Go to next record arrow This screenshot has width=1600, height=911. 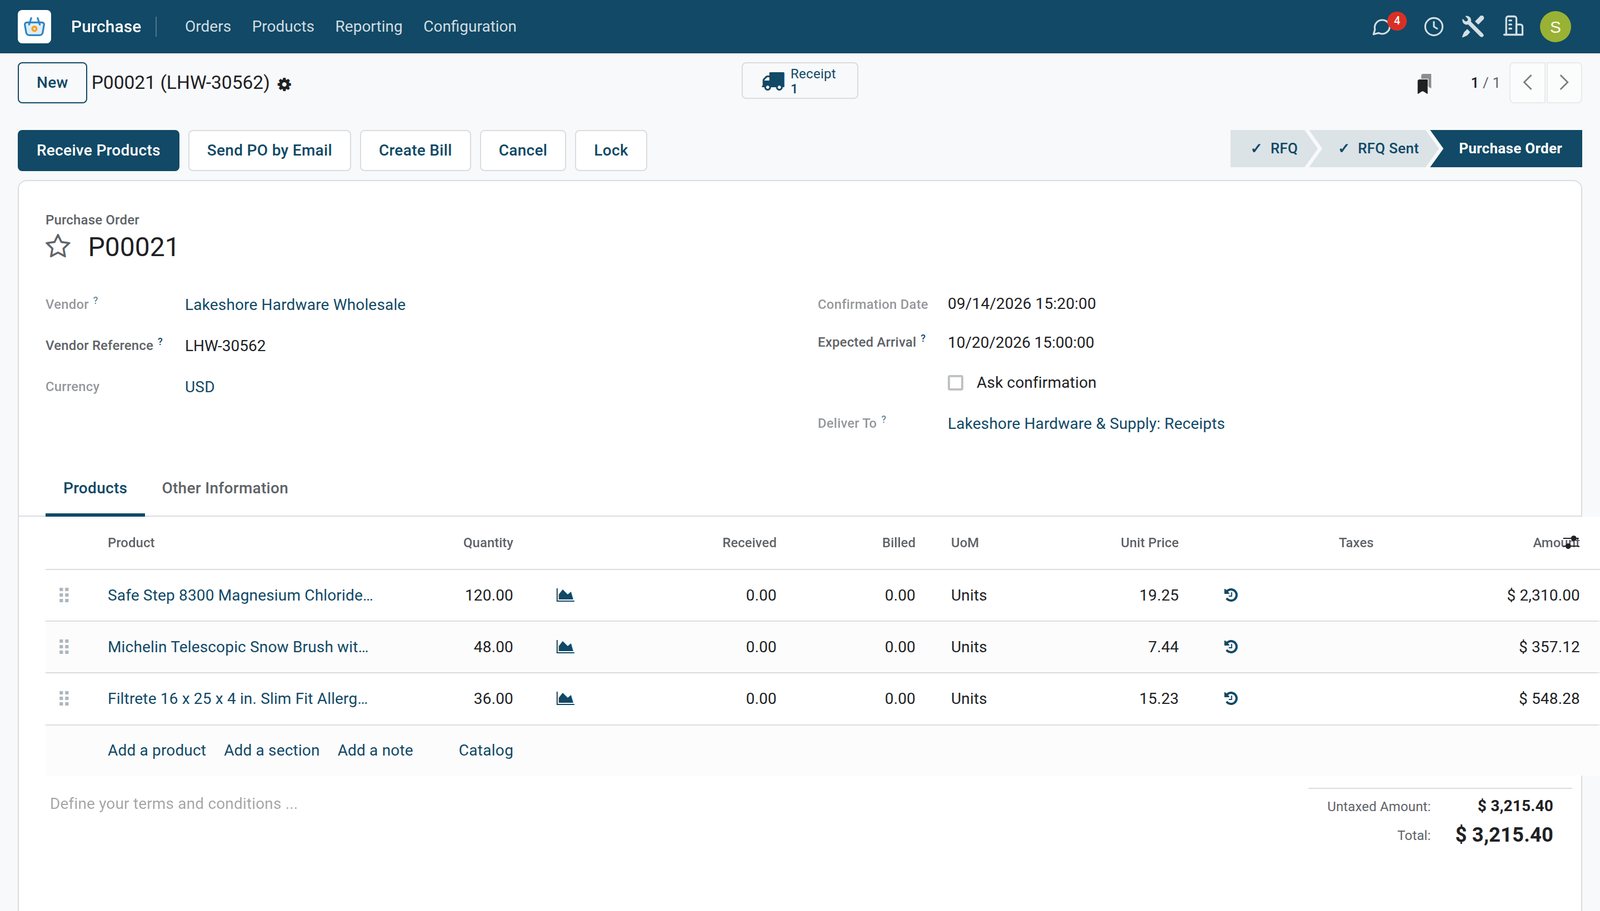click(x=1564, y=83)
